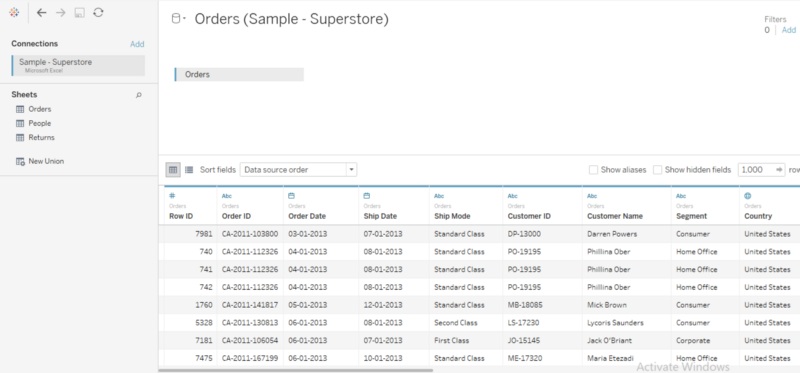Click the forward arrow icon
Screen dimensions: 800x373
(61, 13)
